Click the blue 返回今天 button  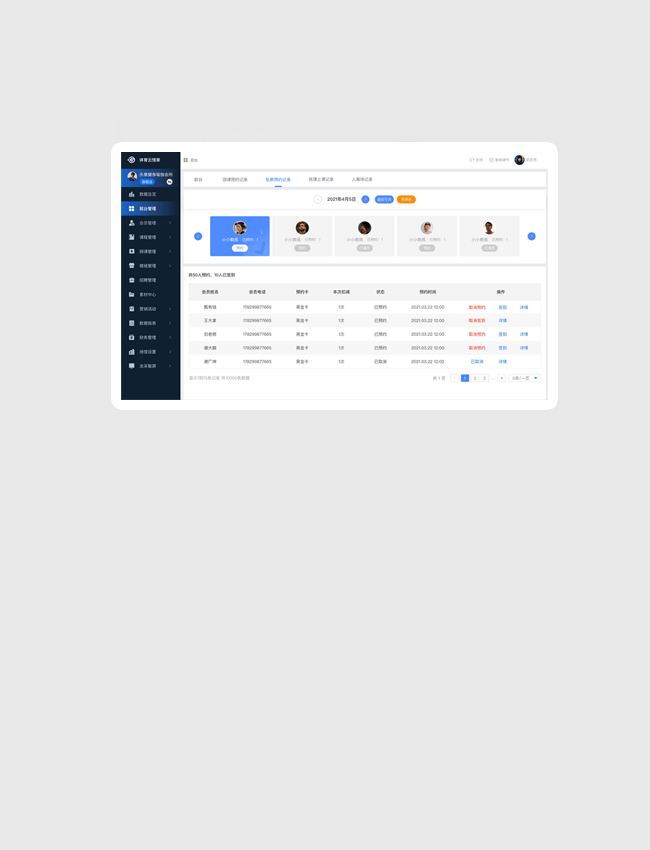pos(384,199)
